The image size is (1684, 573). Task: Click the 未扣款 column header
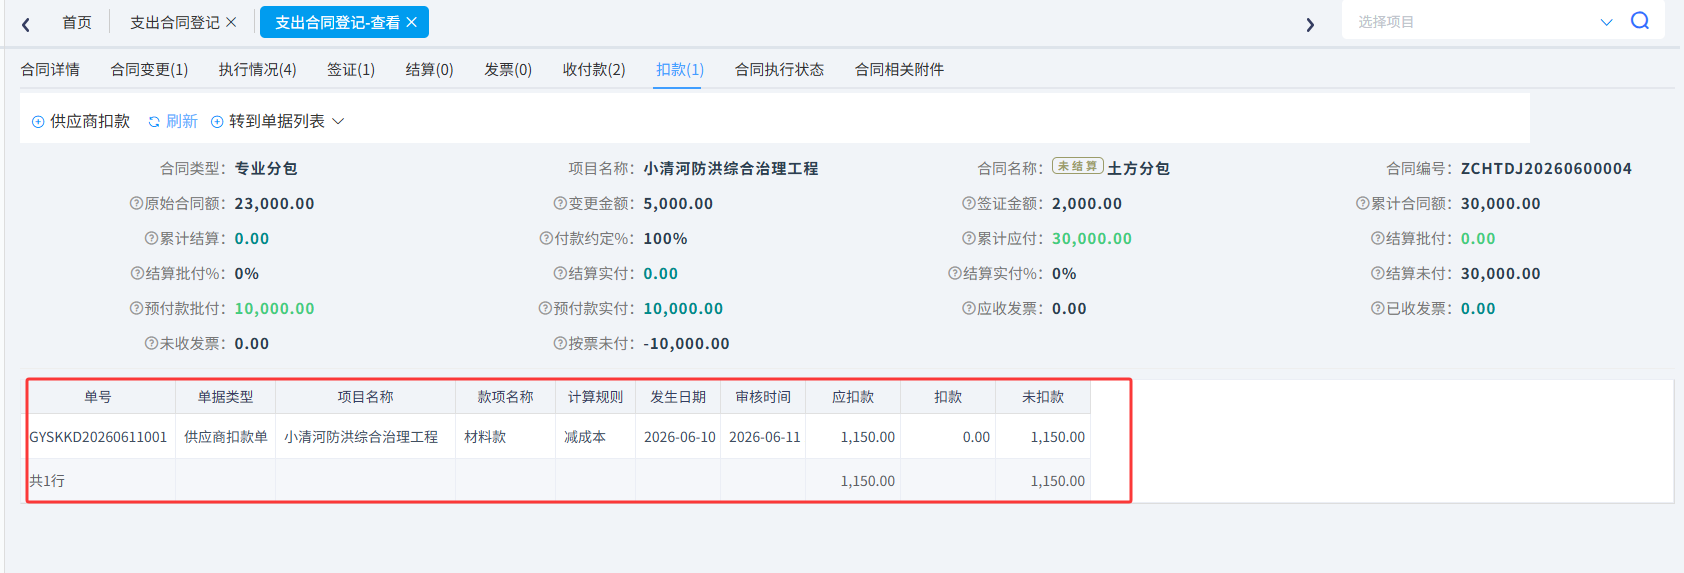[1043, 397]
